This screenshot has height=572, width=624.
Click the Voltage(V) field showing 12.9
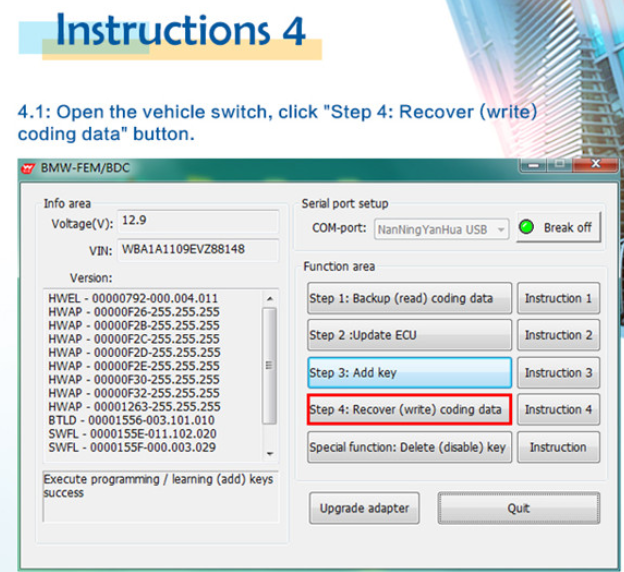coord(198,221)
